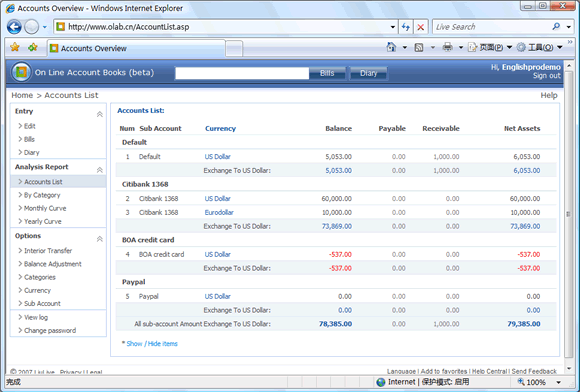Viewport: 580px width, 392px height.
Task: Expand the toolbar overflow chevron
Action: click(x=570, y=42)
